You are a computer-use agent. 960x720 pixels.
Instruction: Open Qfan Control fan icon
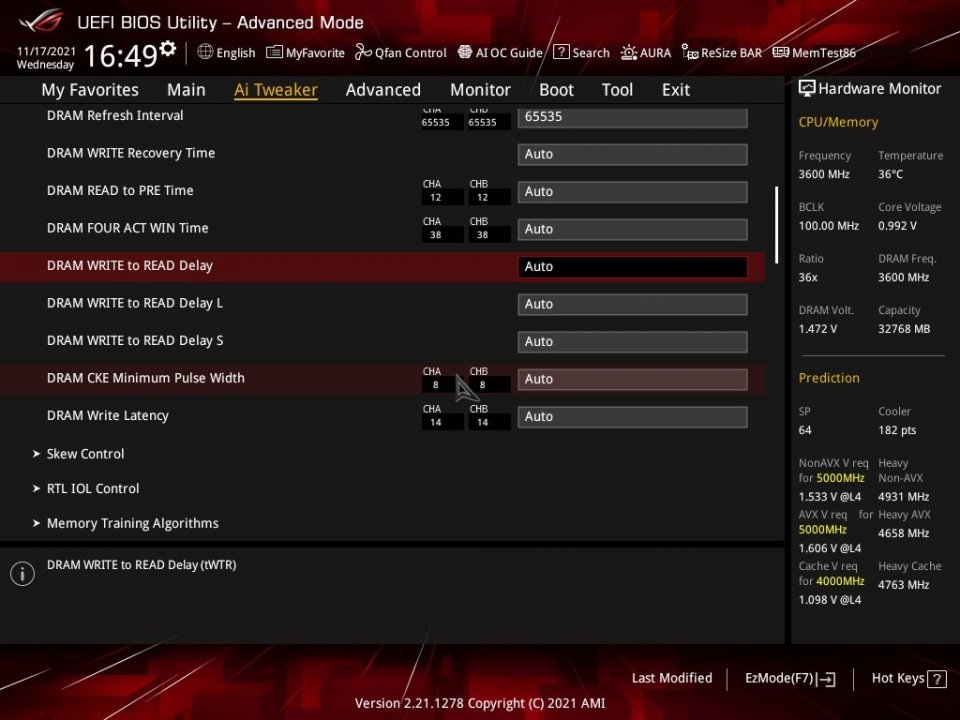pyautogui.click(x=363, y=52)
